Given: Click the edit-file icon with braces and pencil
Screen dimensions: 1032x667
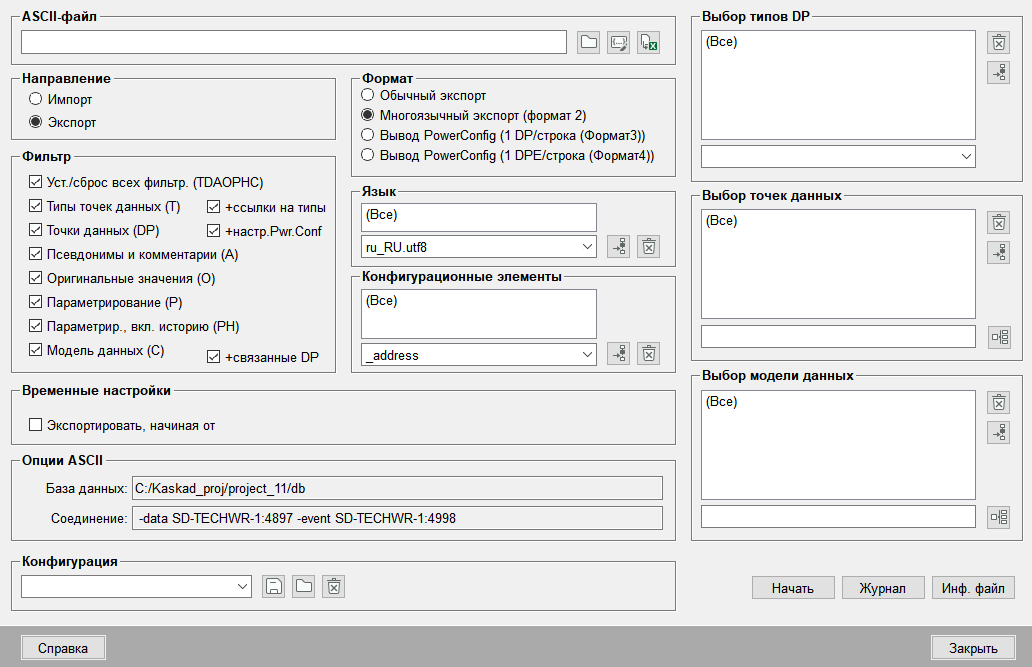Looking at the screenshot, I should coord(619,43).
